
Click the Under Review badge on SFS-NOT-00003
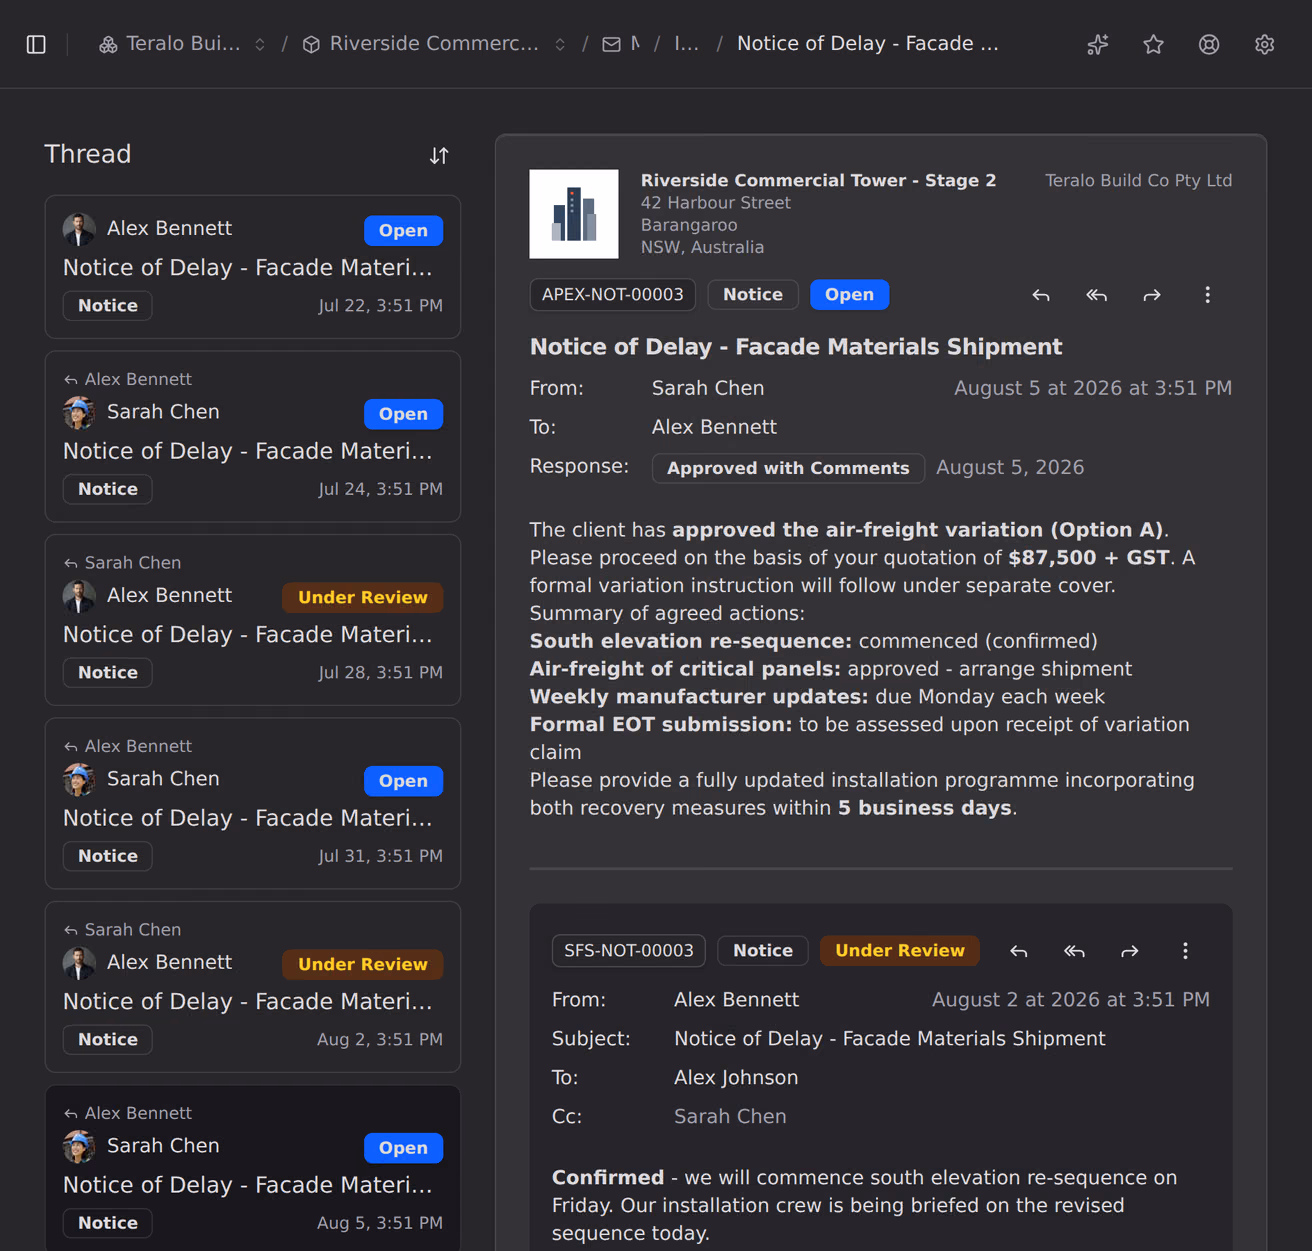(900, 951)
